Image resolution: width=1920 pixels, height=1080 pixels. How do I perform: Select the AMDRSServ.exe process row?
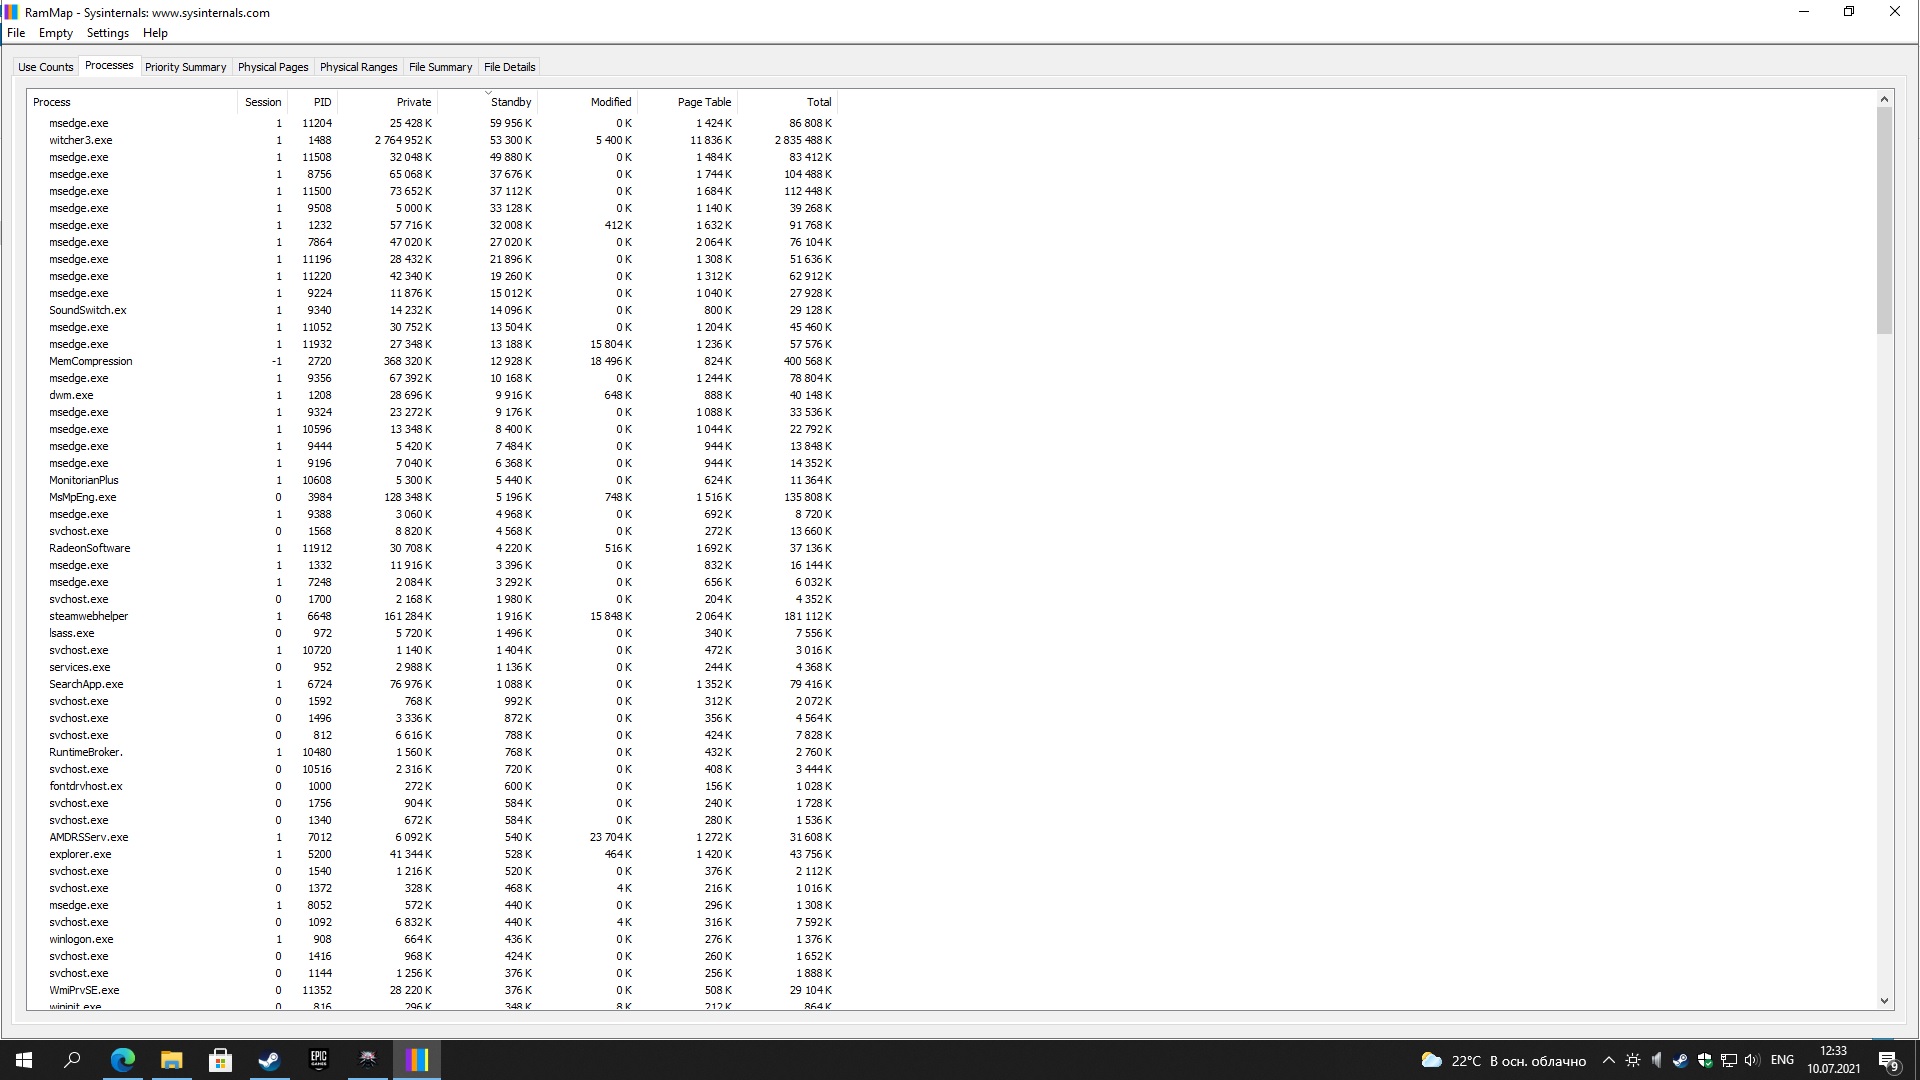432,837
